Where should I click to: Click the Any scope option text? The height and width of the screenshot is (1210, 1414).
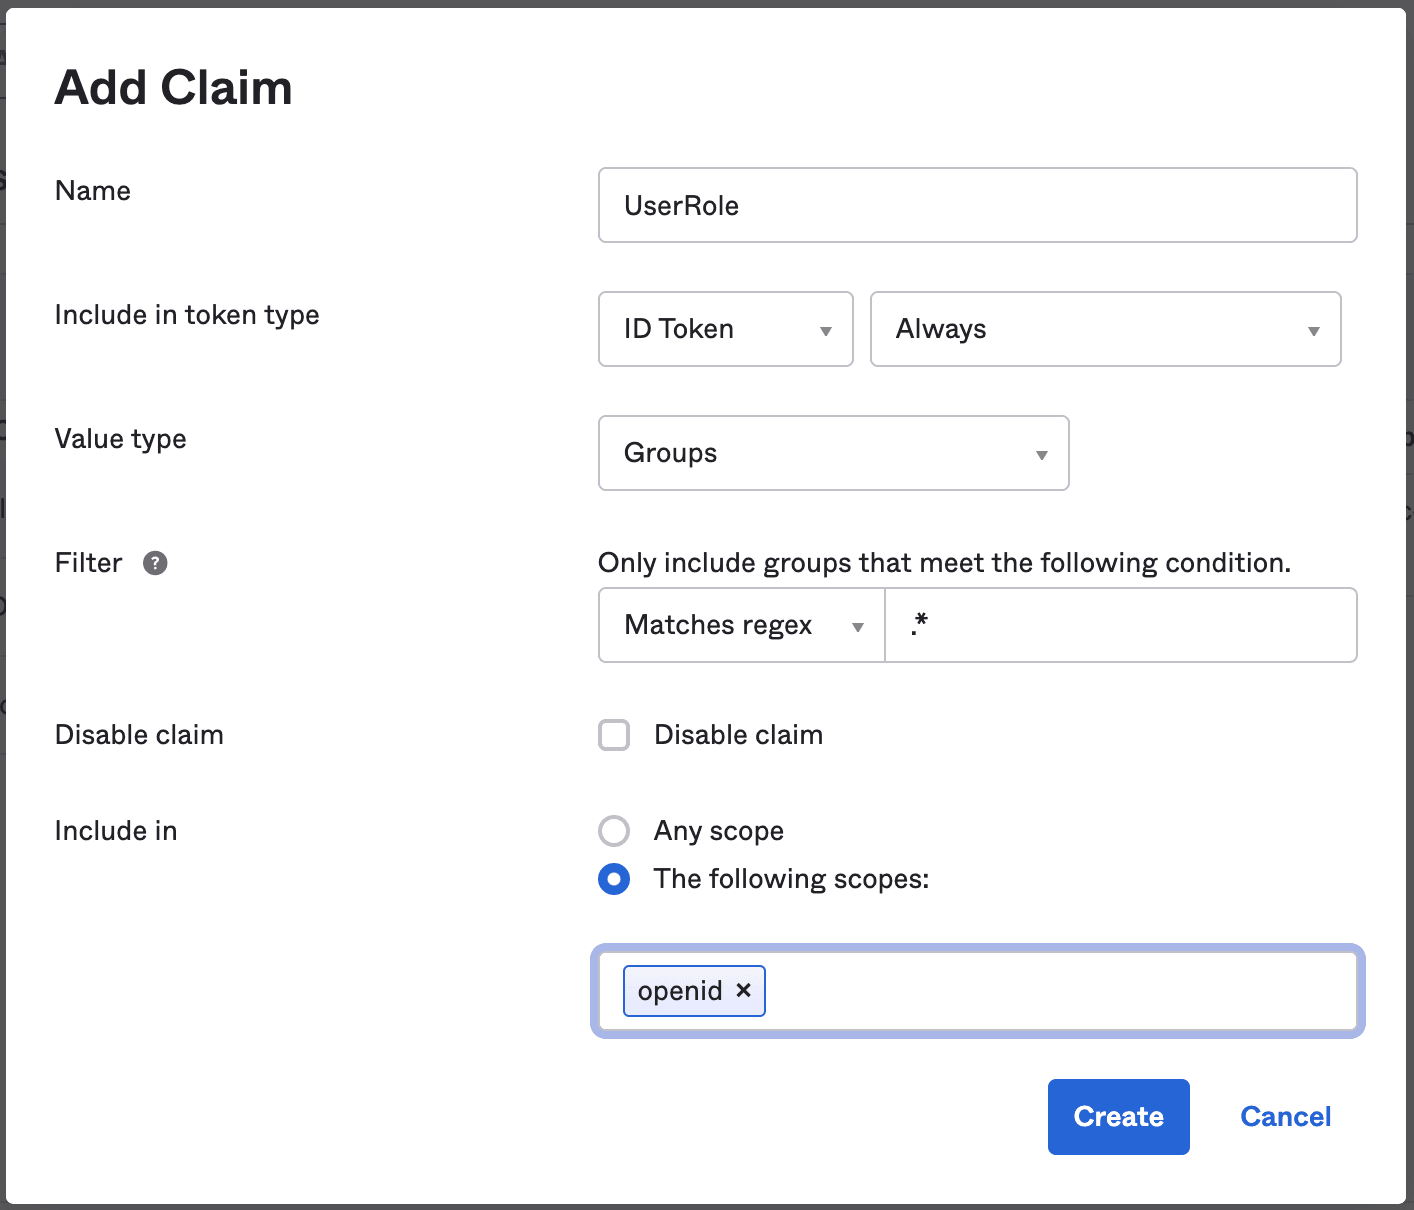718,831
